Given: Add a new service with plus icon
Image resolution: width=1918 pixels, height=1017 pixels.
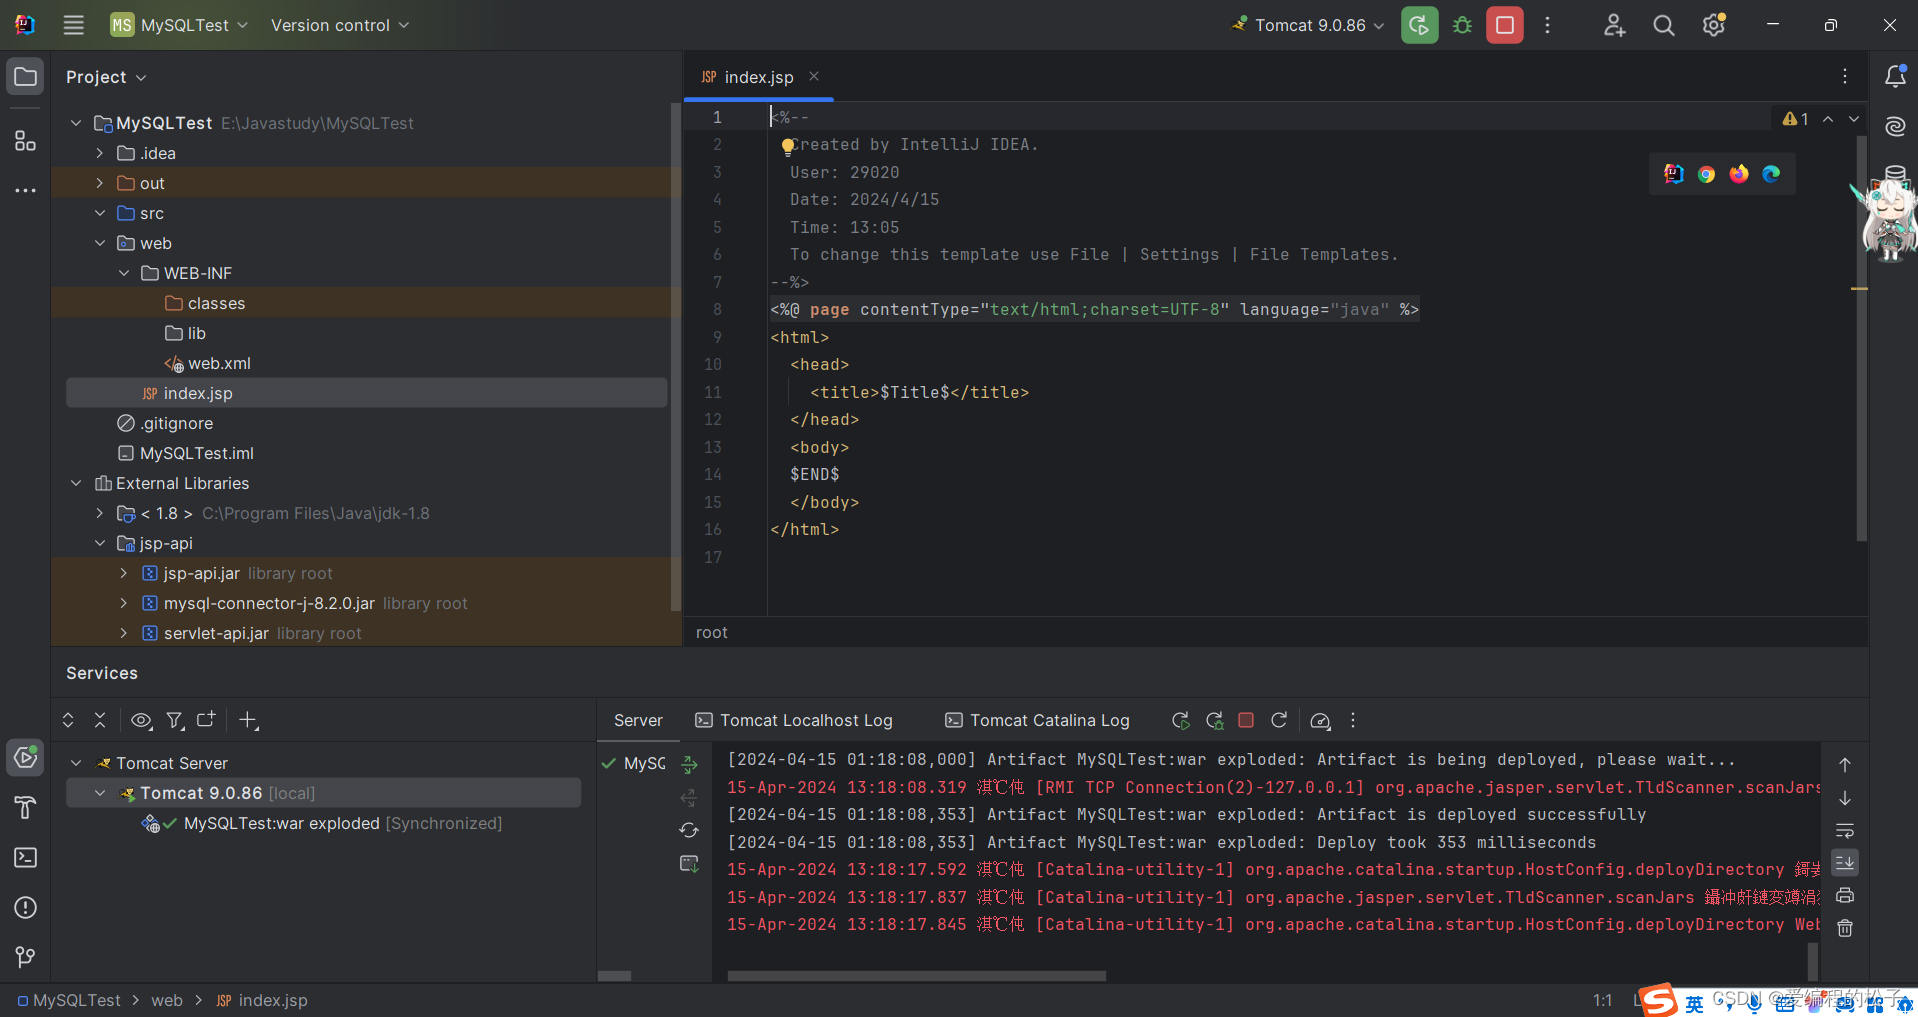Looking at the screenshot, I should click(248, 720).
